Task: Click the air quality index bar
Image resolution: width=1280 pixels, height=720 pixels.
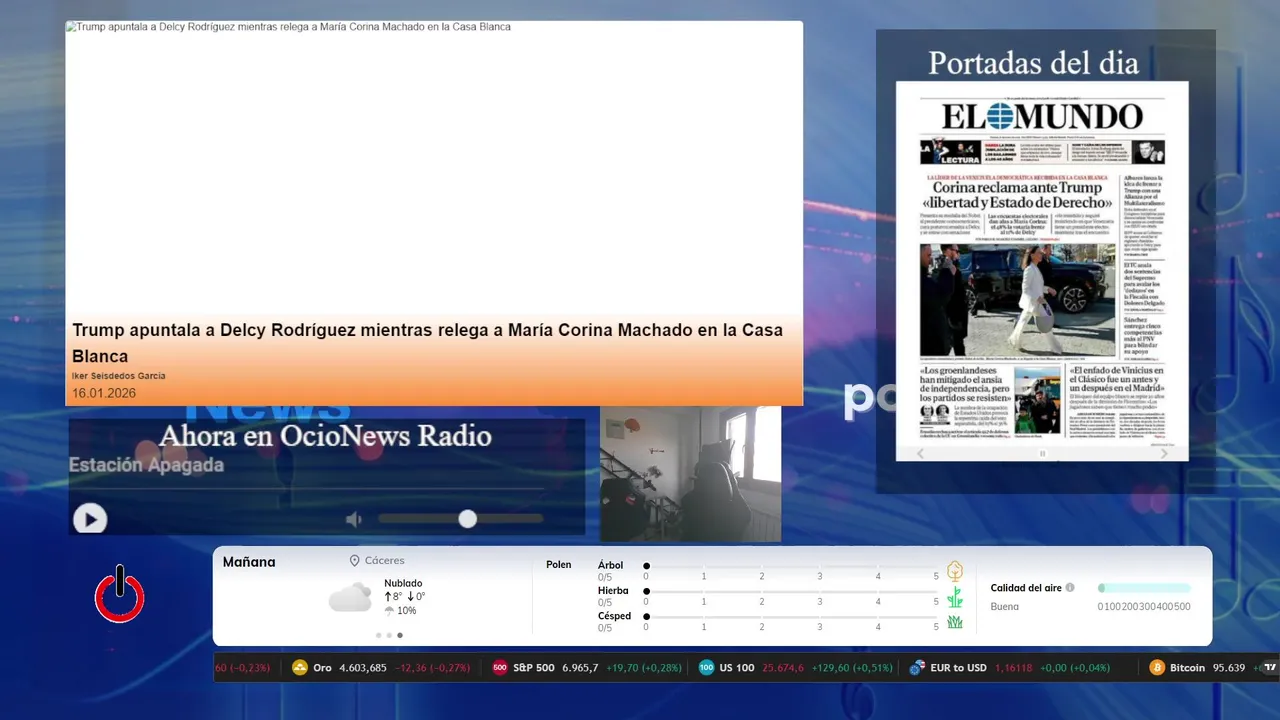Action: click(x=1144, y=588)
